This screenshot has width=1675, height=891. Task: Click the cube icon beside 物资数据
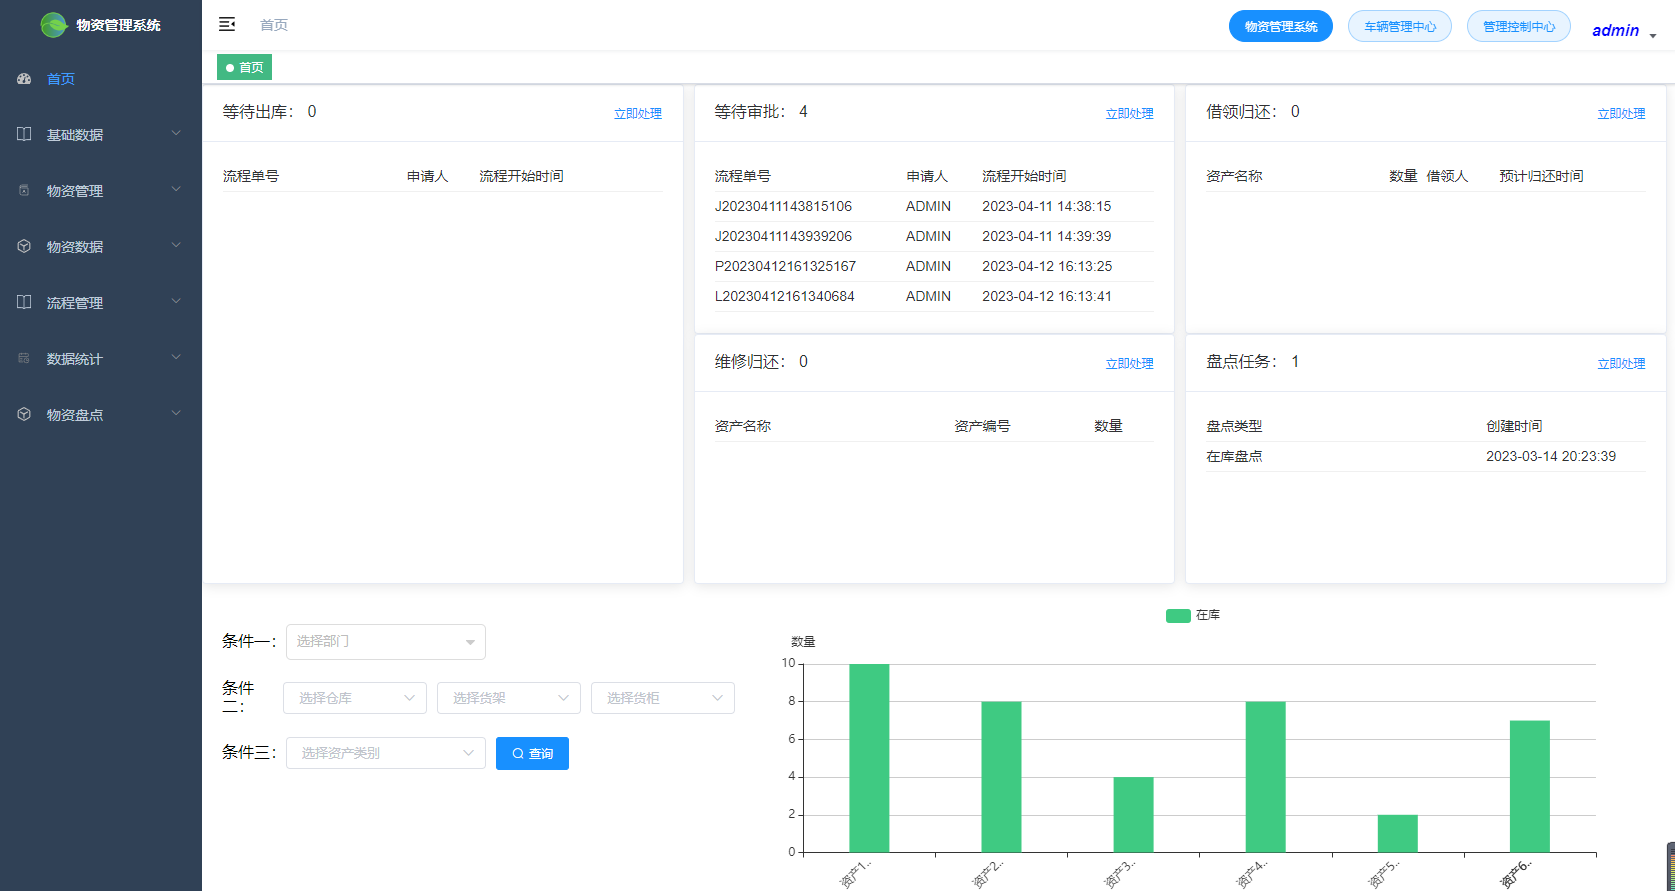(24, 246)
